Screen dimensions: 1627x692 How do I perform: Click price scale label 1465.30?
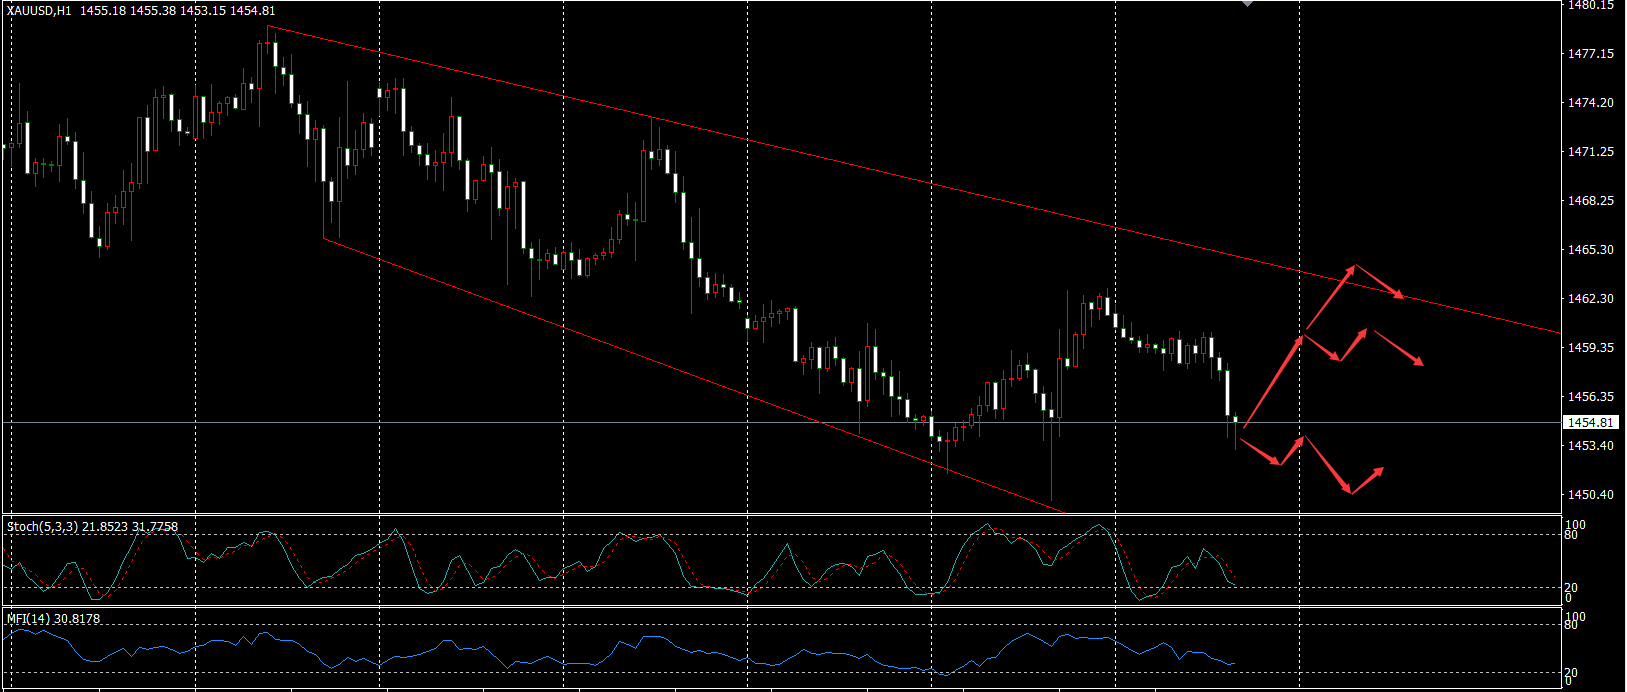coord(1590,250)
